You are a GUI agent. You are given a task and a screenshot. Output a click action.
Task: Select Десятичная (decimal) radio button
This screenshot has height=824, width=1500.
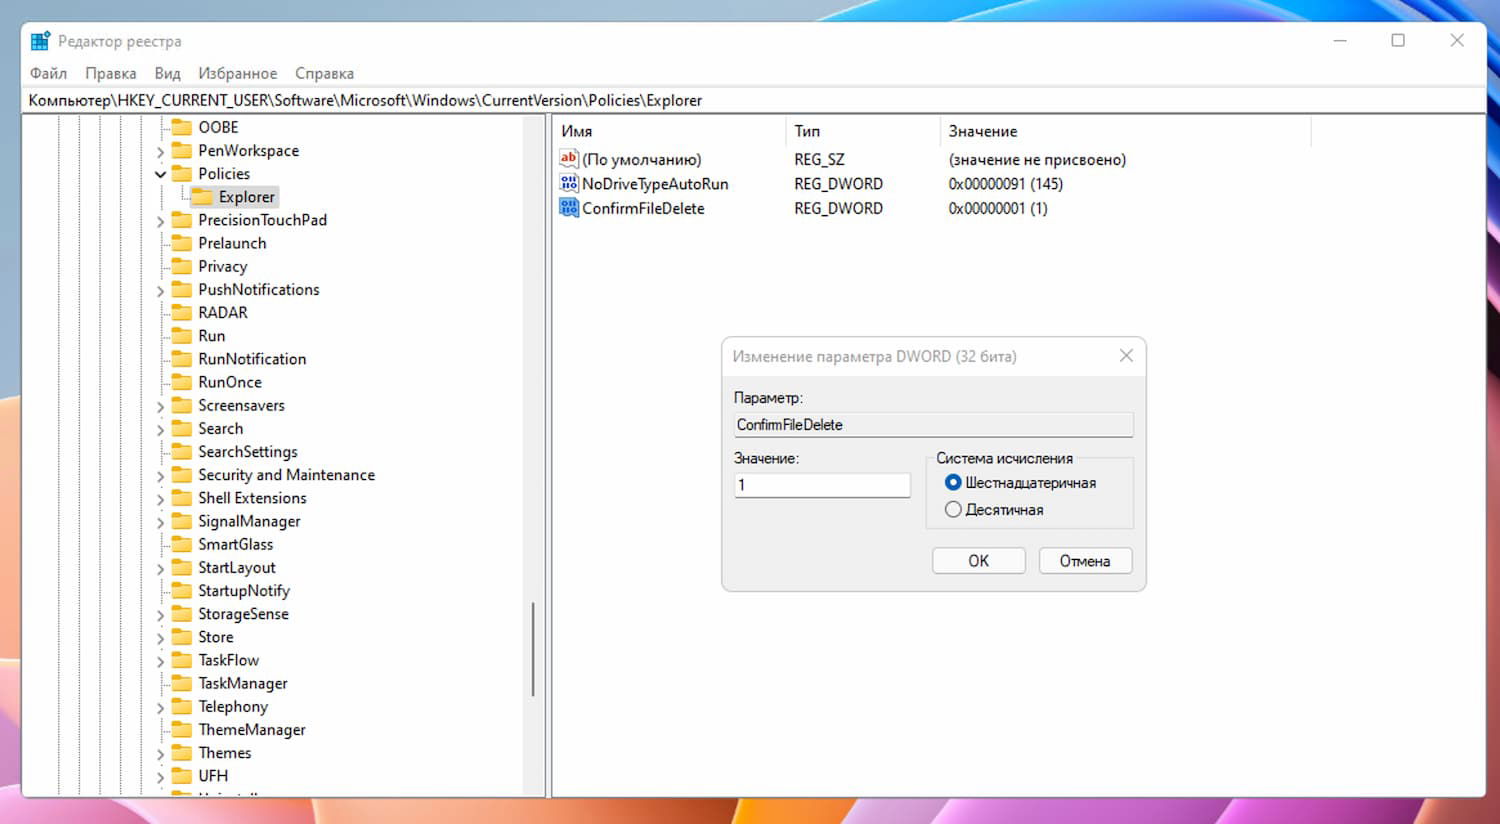coord(953,510)
